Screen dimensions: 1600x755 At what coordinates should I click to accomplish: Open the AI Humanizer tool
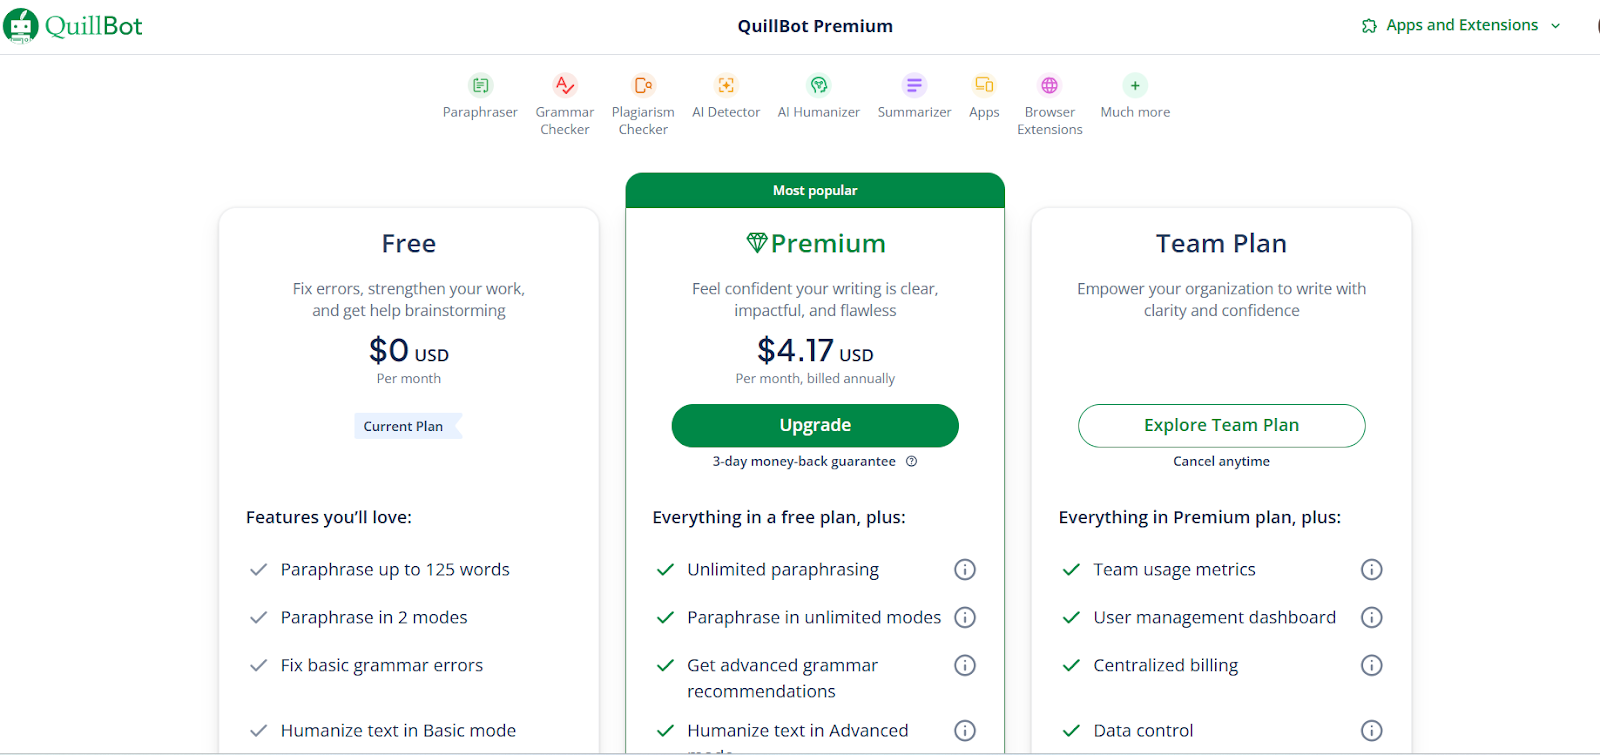point(818,85)
